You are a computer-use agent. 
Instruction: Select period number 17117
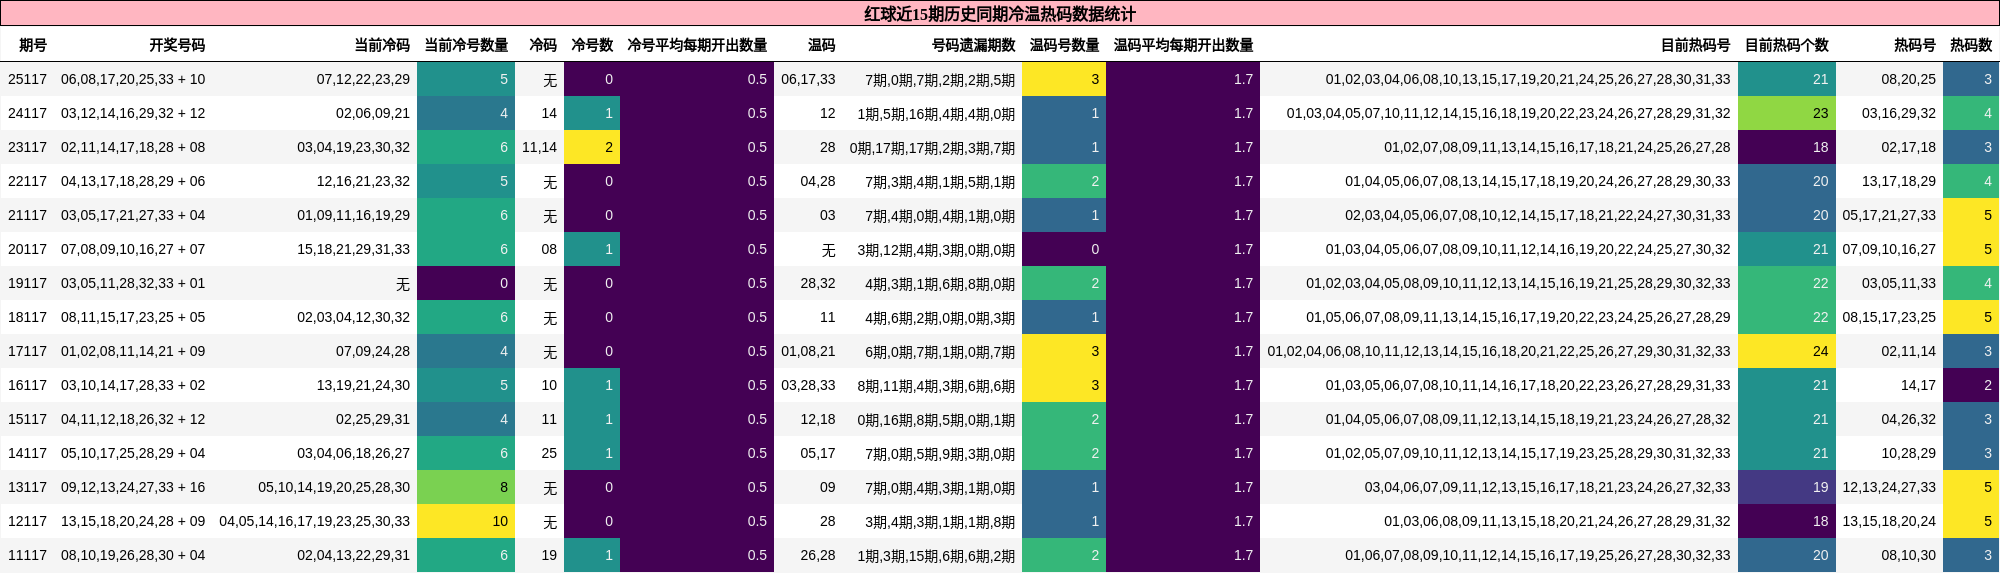(x=27, y=351)
